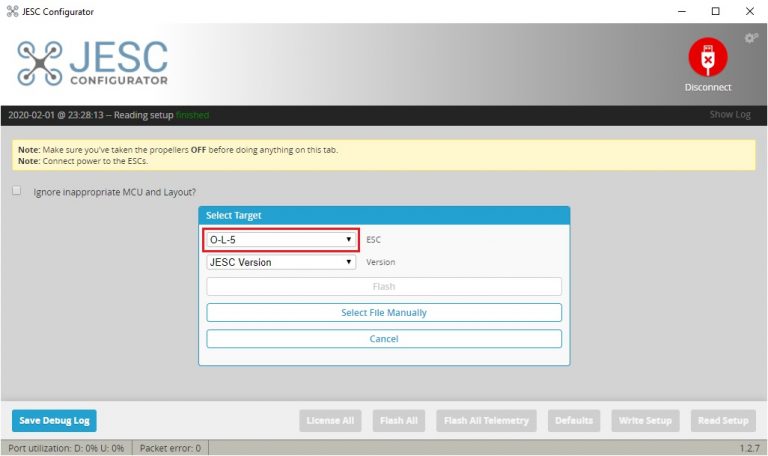This screenshot has width=768, height=456.
Task: Click the Defaults button
Action: [574, 420]
